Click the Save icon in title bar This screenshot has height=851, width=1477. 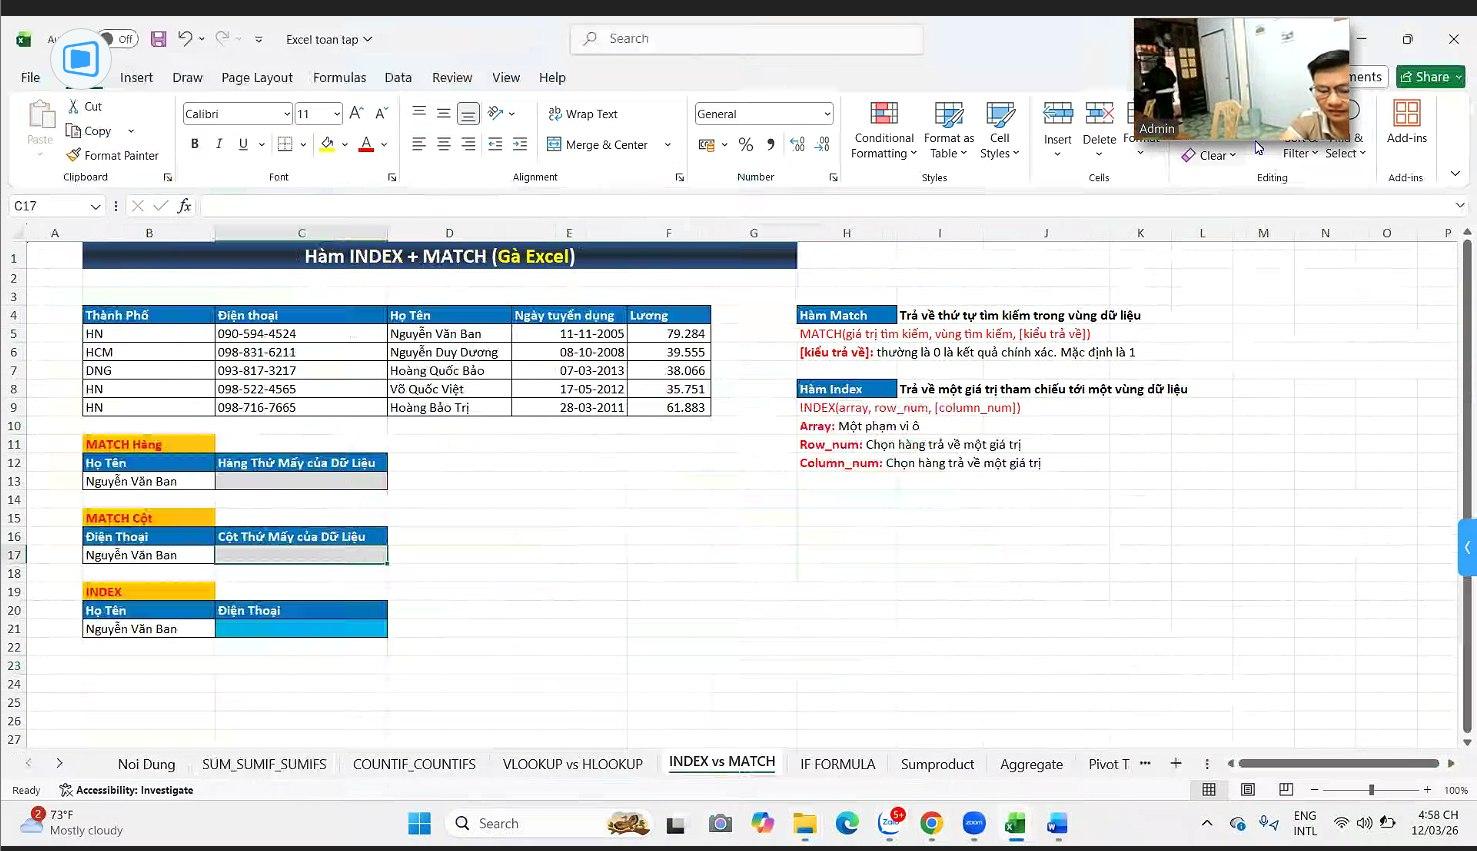[158, 39]
